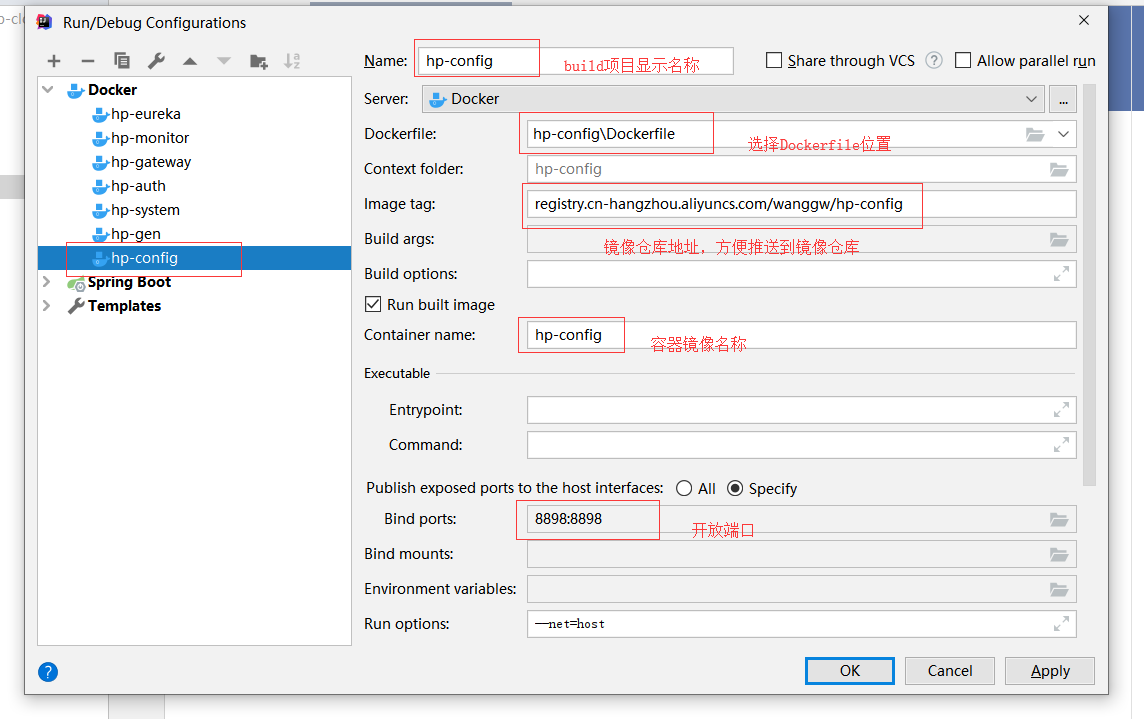This screenshot has height=719, width=1144.
Task: Click the settings panel vertical scrollbar
Action: click(x=1089, y=285)
